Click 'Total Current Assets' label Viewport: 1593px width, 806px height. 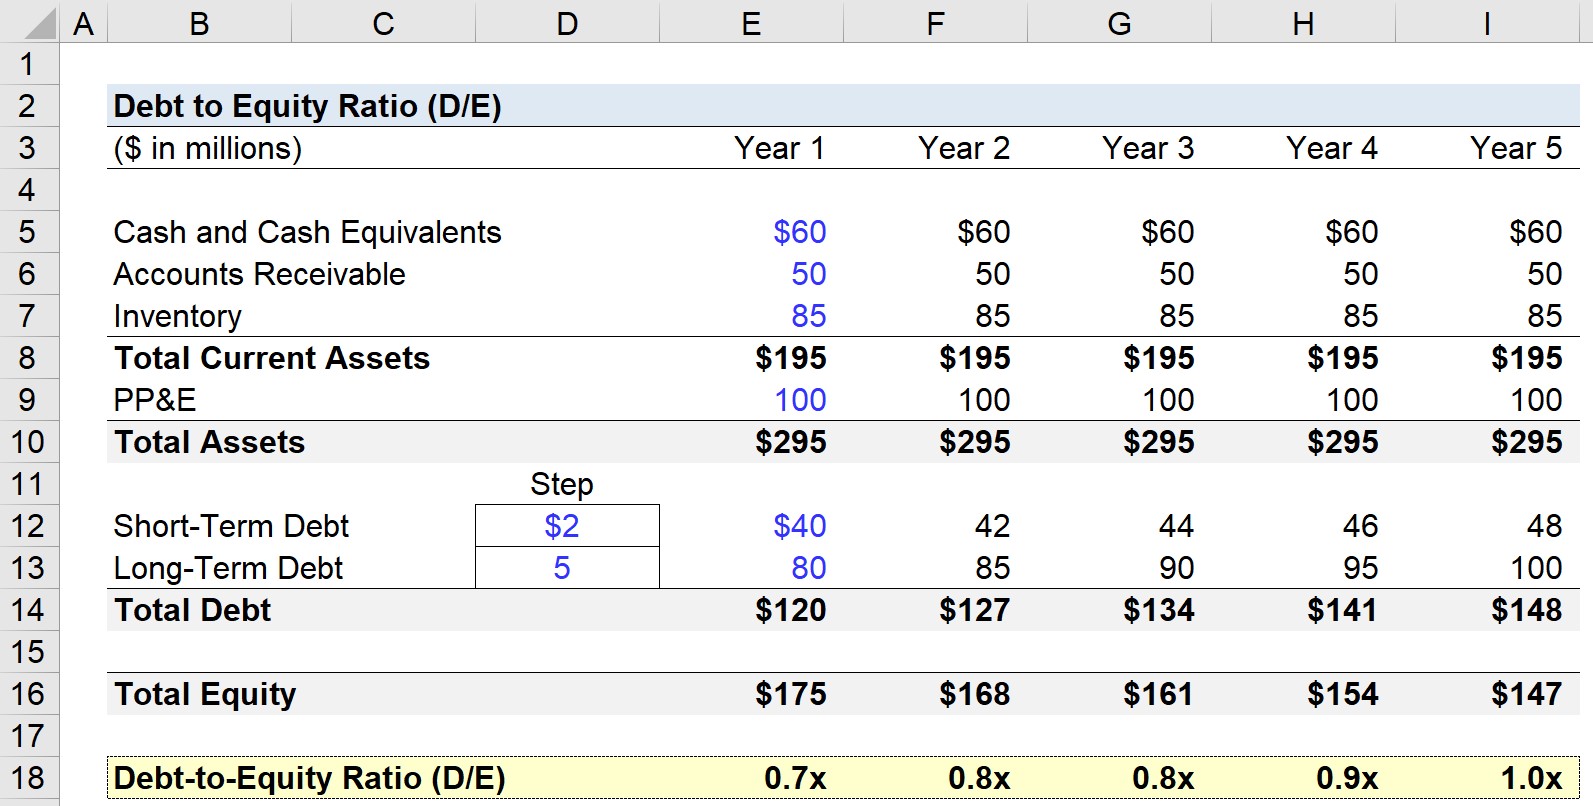272,358
